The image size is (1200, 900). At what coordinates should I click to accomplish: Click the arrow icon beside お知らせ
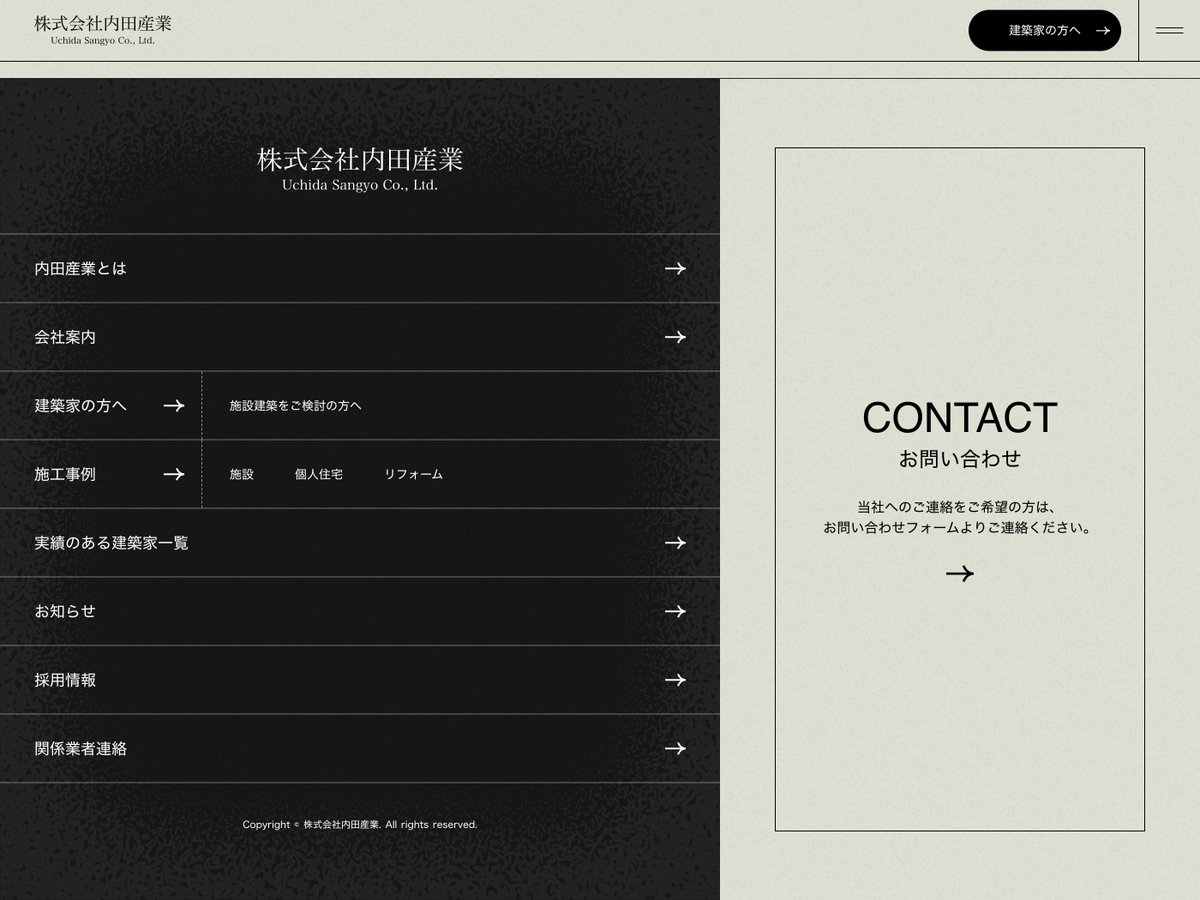click(676, 611)
